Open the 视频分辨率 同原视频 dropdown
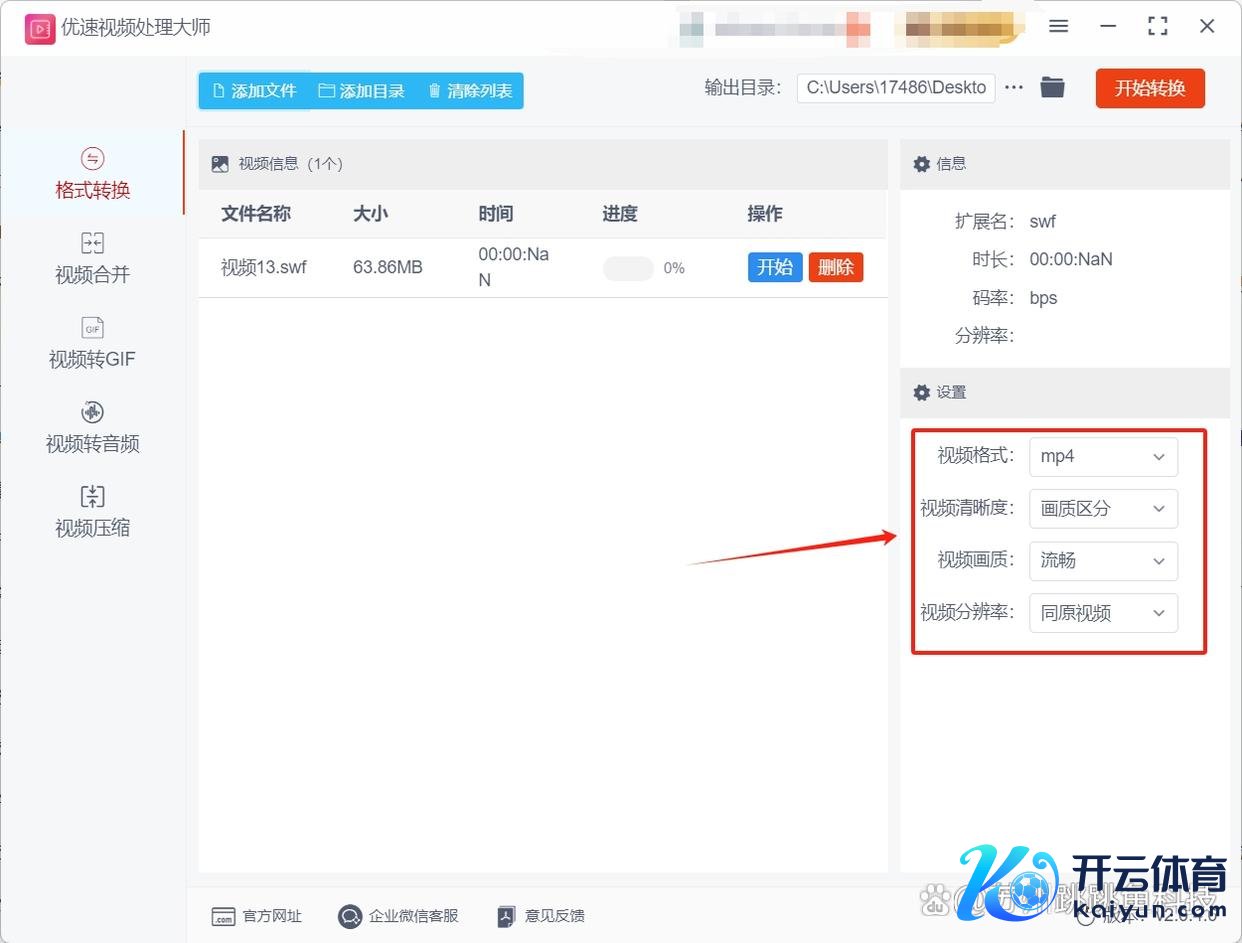The height and width of the screenshot is (943, 1242). click(x=1103, y=613)
